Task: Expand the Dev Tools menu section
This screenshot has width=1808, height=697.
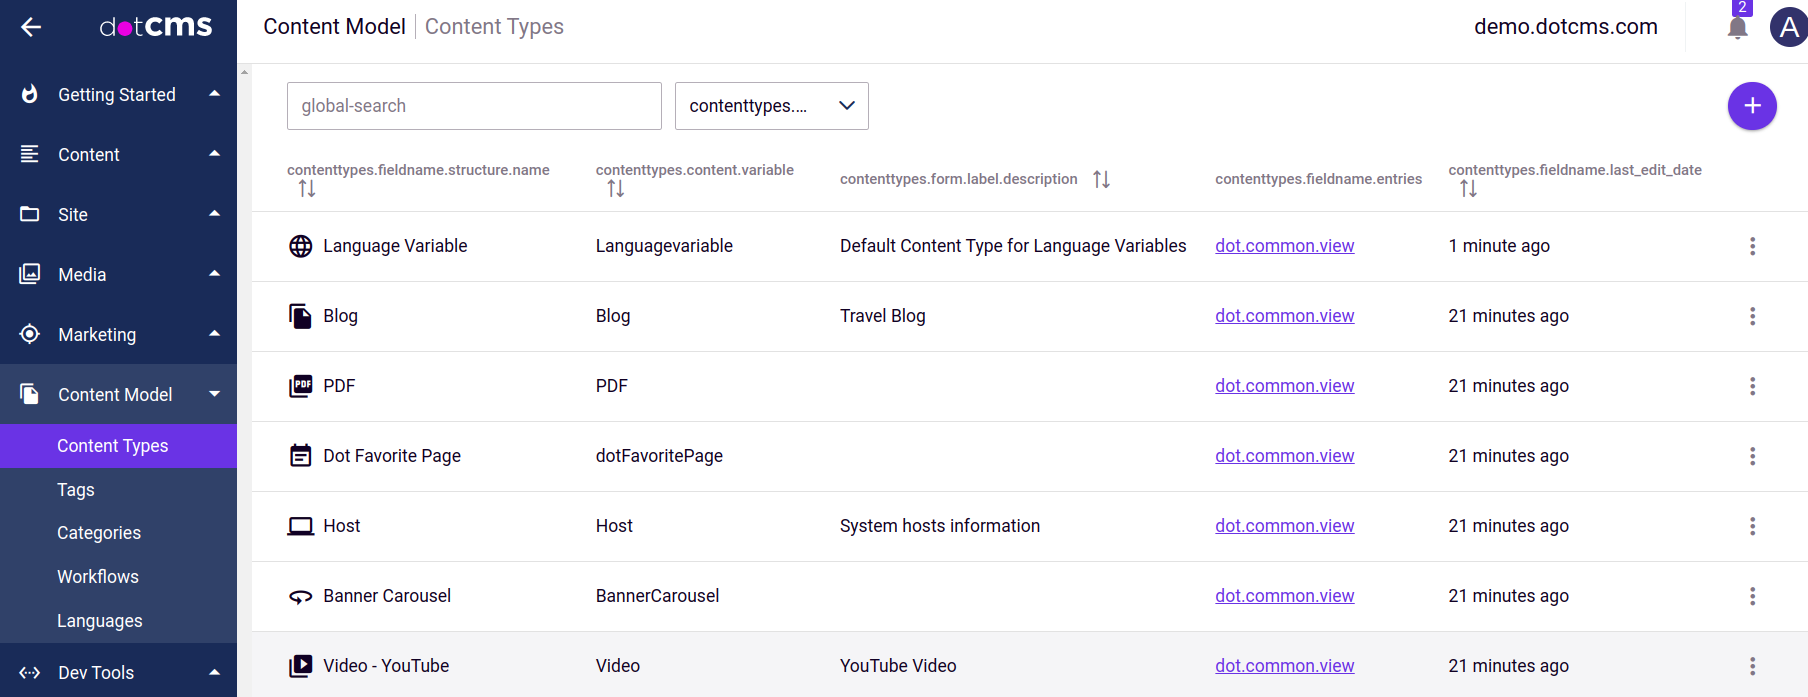Action: (x=214, y=673)
